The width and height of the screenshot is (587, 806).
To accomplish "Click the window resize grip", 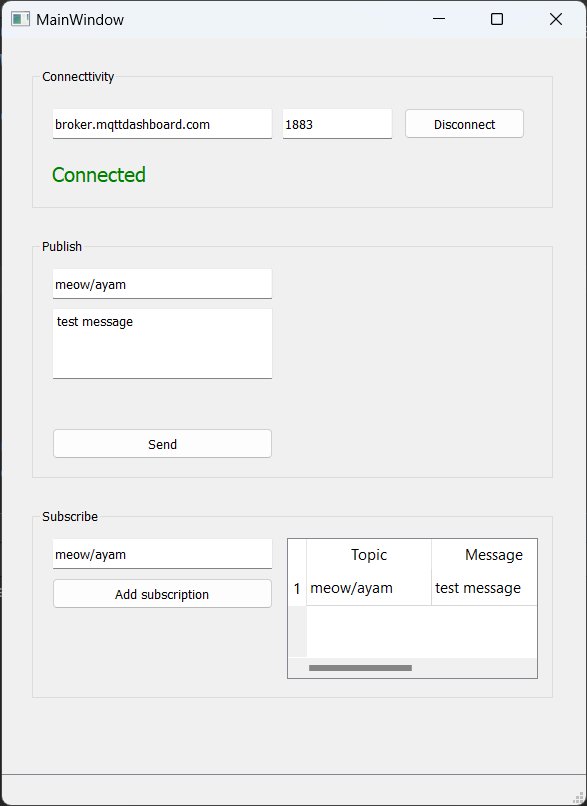I will point(579,798).
